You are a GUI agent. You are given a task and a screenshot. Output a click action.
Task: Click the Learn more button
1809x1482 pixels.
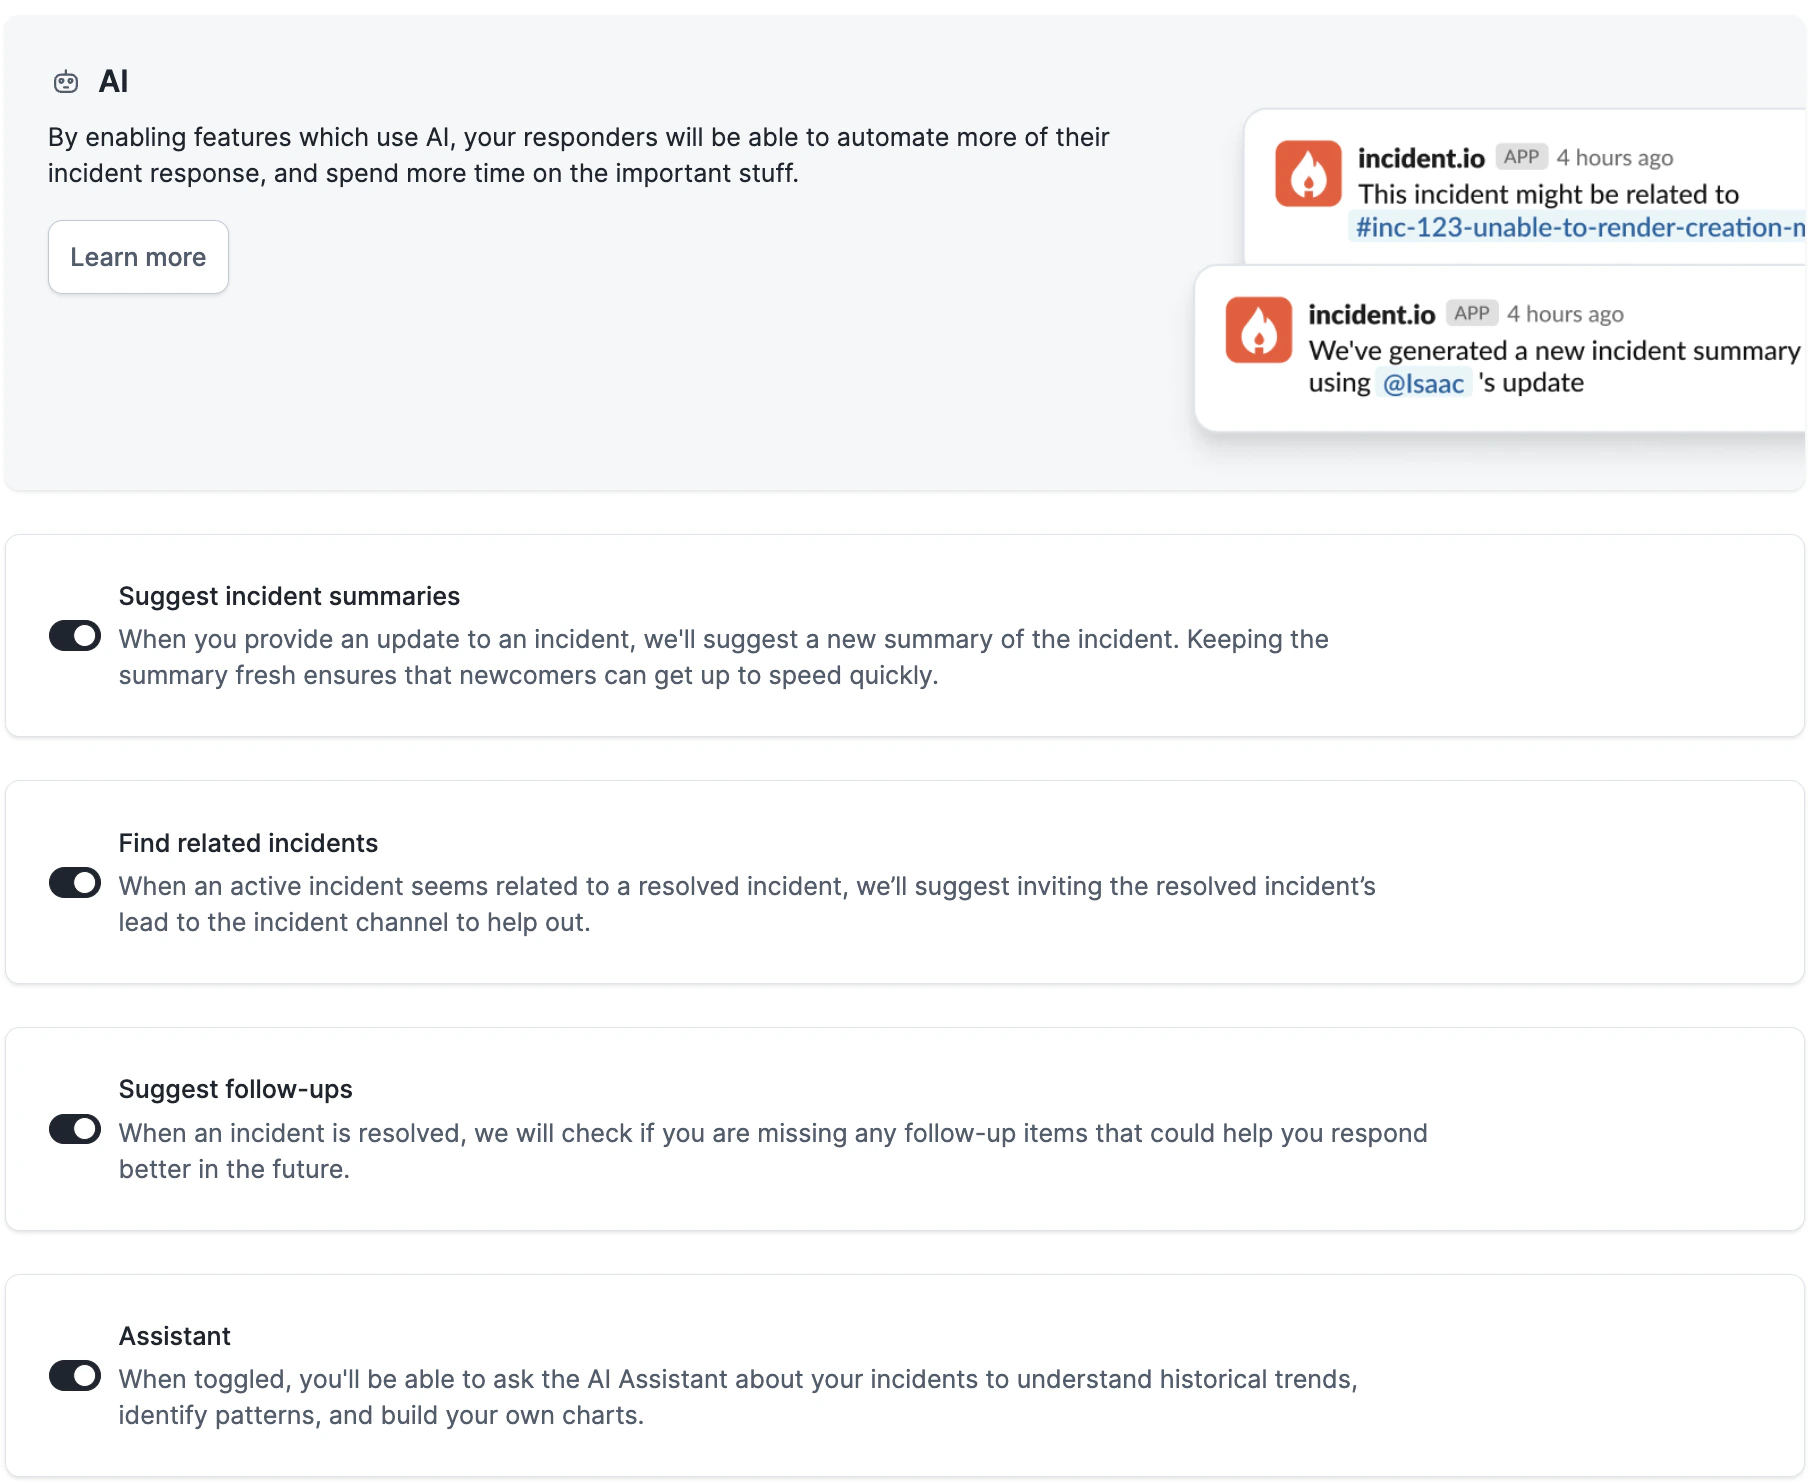pyautogui.click(x=138, y=257)
